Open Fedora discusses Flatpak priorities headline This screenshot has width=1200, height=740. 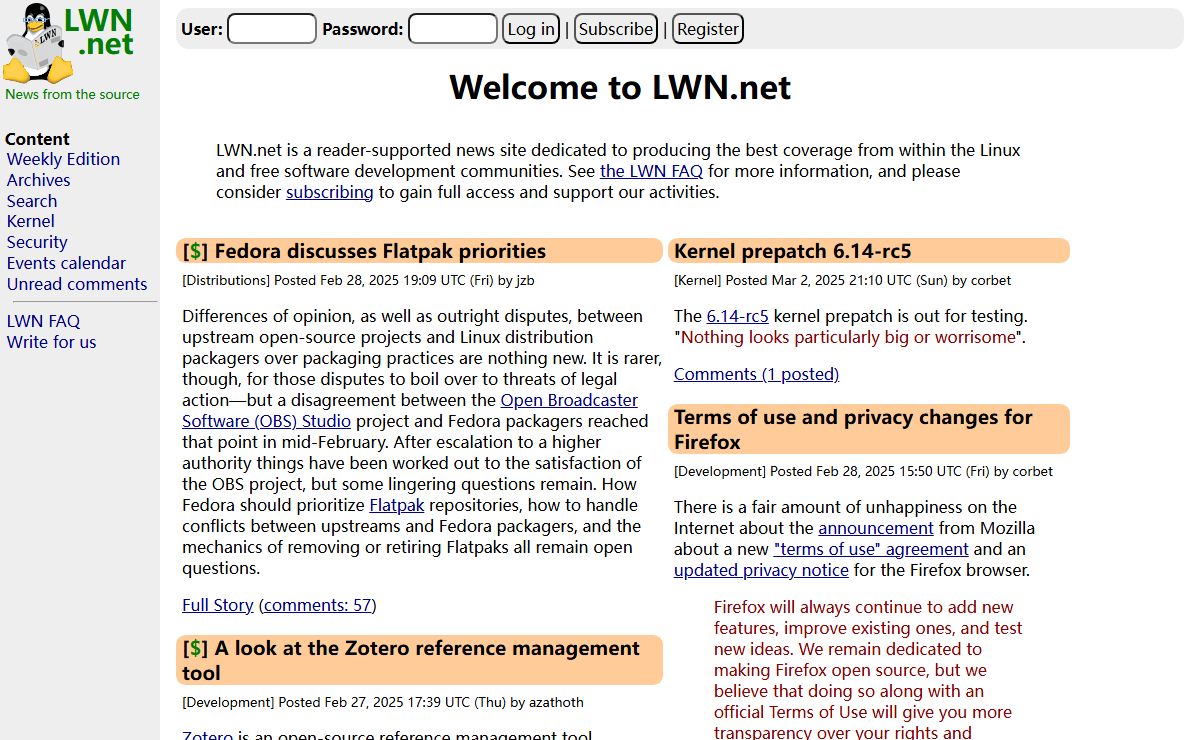[380, 251]
